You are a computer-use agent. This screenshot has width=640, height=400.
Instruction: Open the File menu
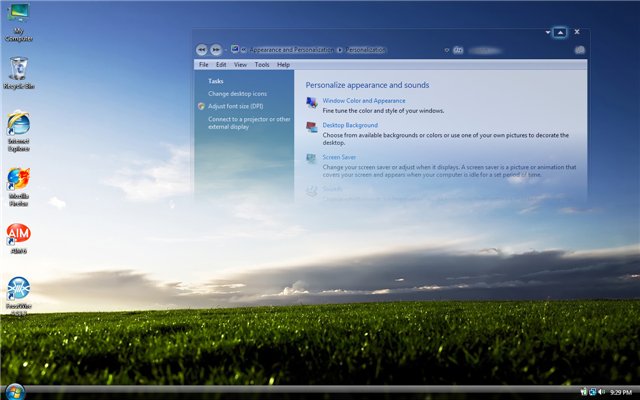click(204, 65)
